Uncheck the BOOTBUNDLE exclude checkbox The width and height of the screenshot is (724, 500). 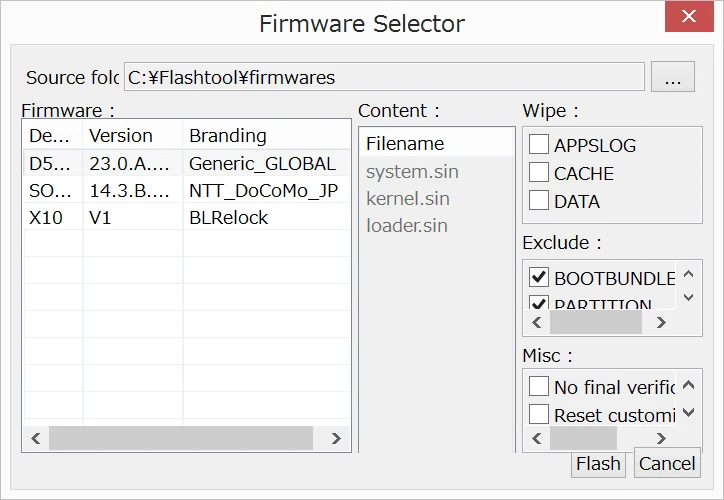click(x=539, y=277)
